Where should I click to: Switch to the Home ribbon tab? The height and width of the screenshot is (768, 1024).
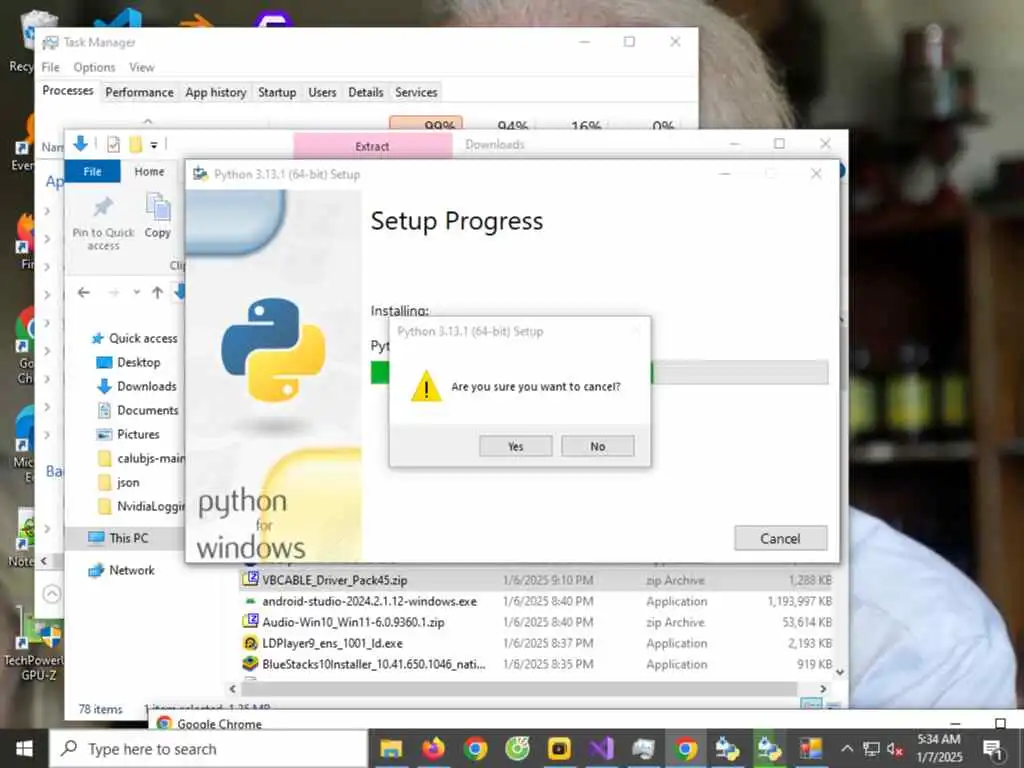click(149, 171)
